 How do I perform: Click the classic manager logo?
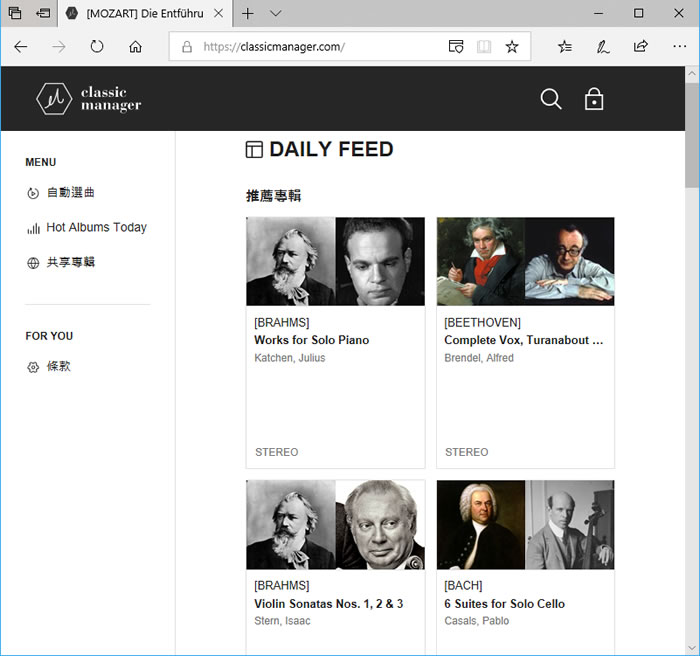click(88, 99)
